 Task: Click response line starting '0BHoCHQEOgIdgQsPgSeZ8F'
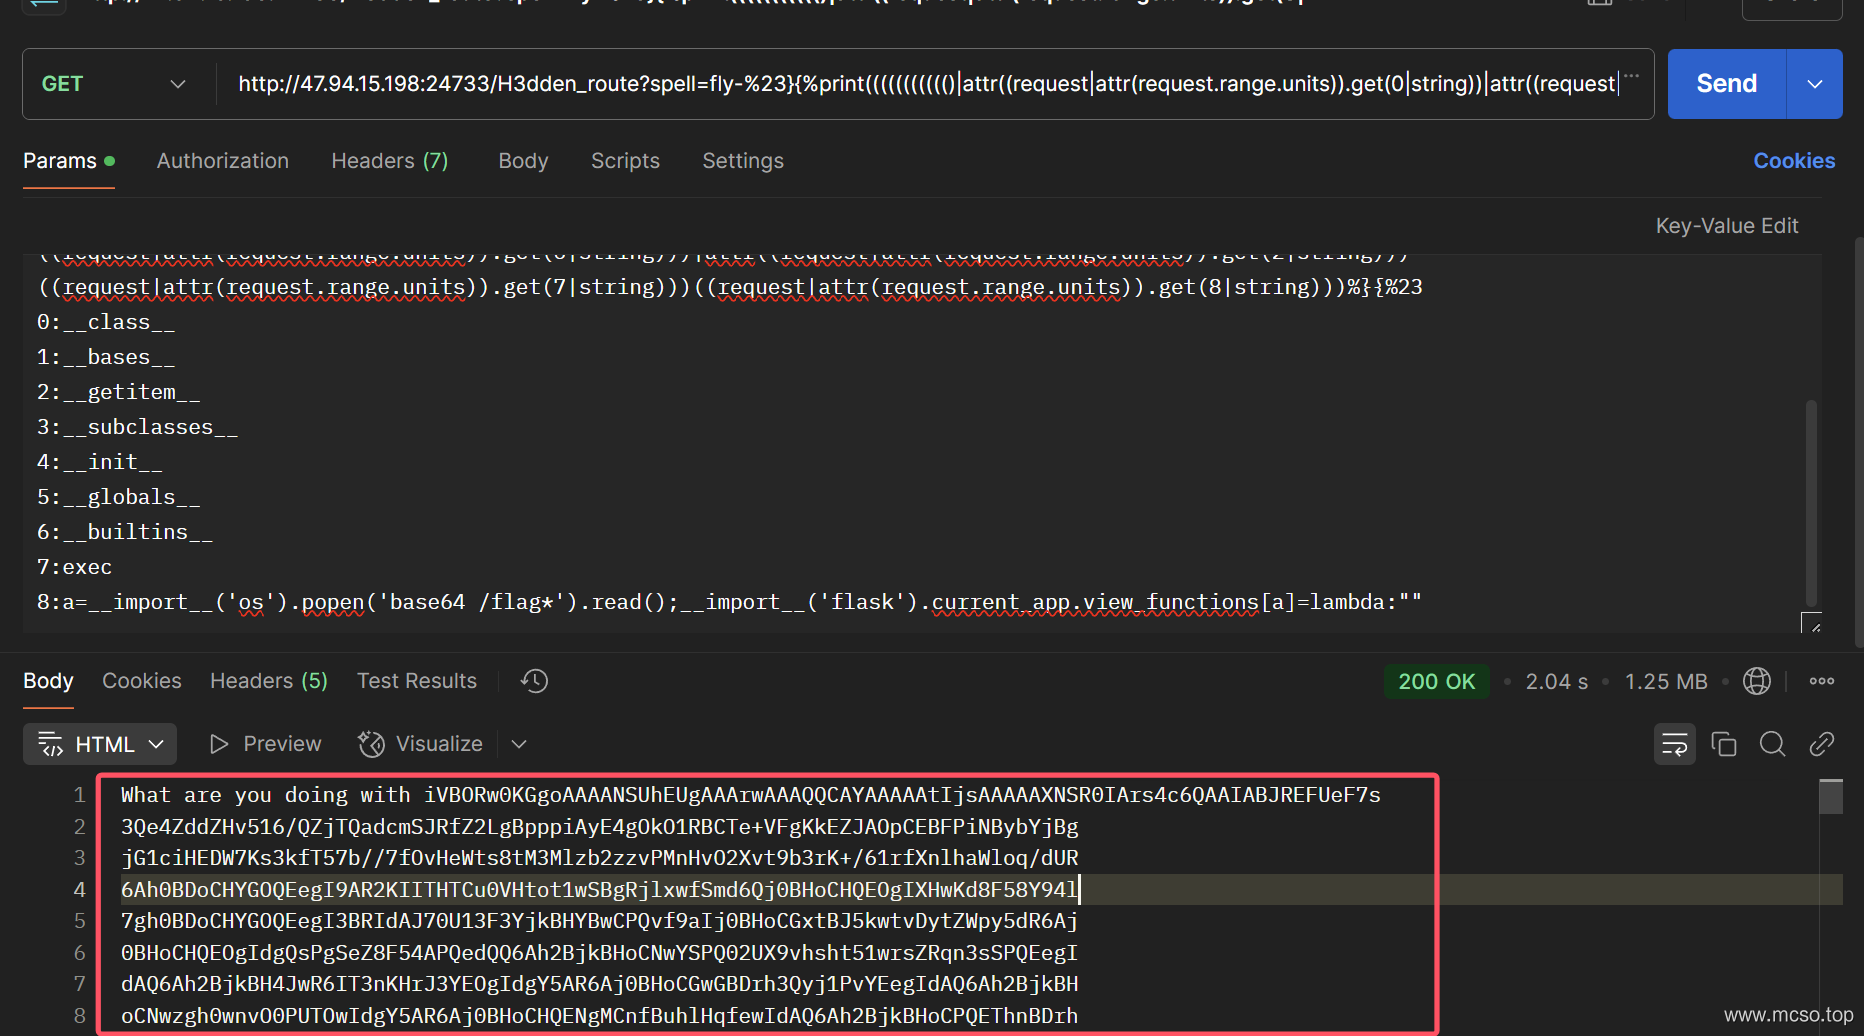(600, 953)
